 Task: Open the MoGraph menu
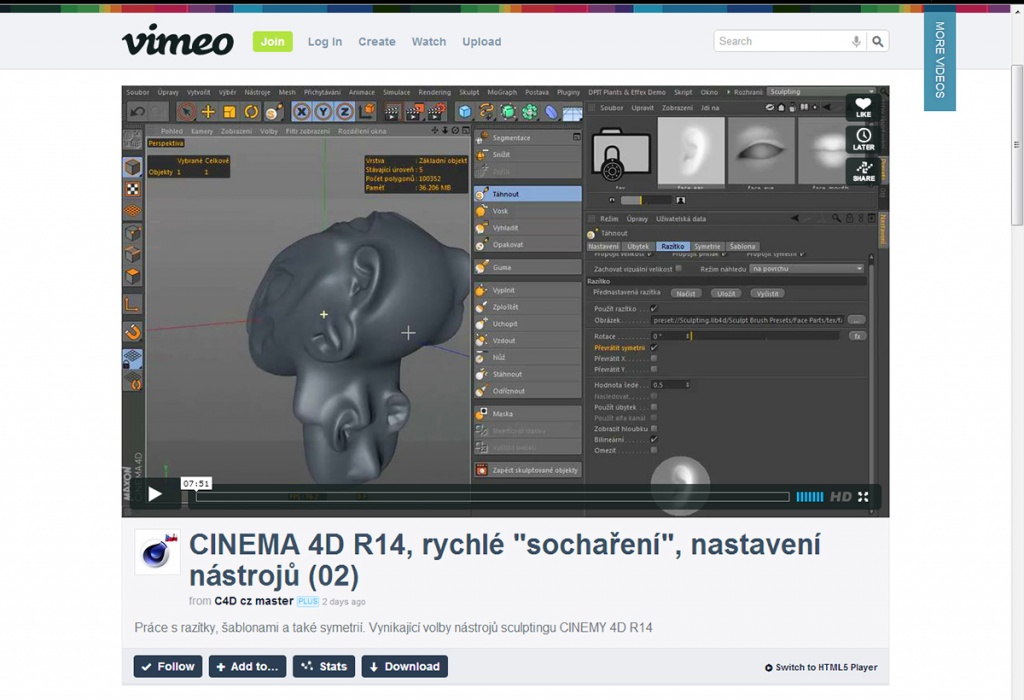(x=502, y=92)
